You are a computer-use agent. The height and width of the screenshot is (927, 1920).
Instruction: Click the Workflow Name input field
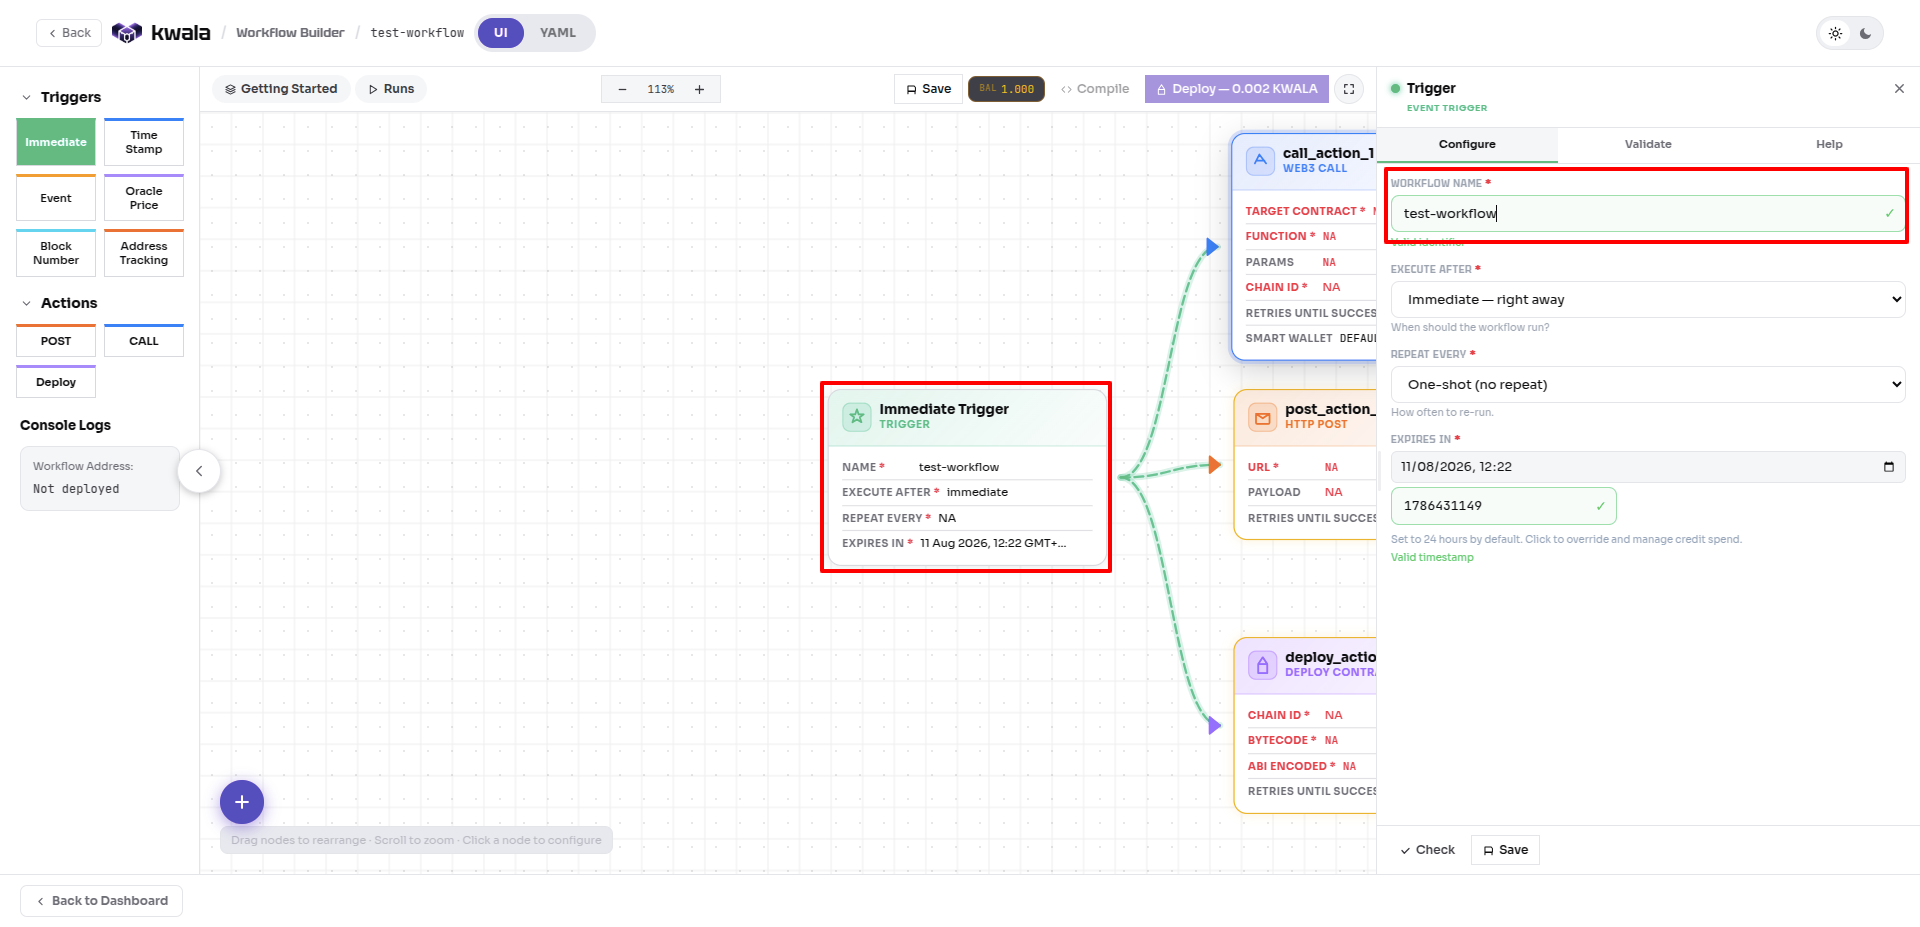point(1648,213)
